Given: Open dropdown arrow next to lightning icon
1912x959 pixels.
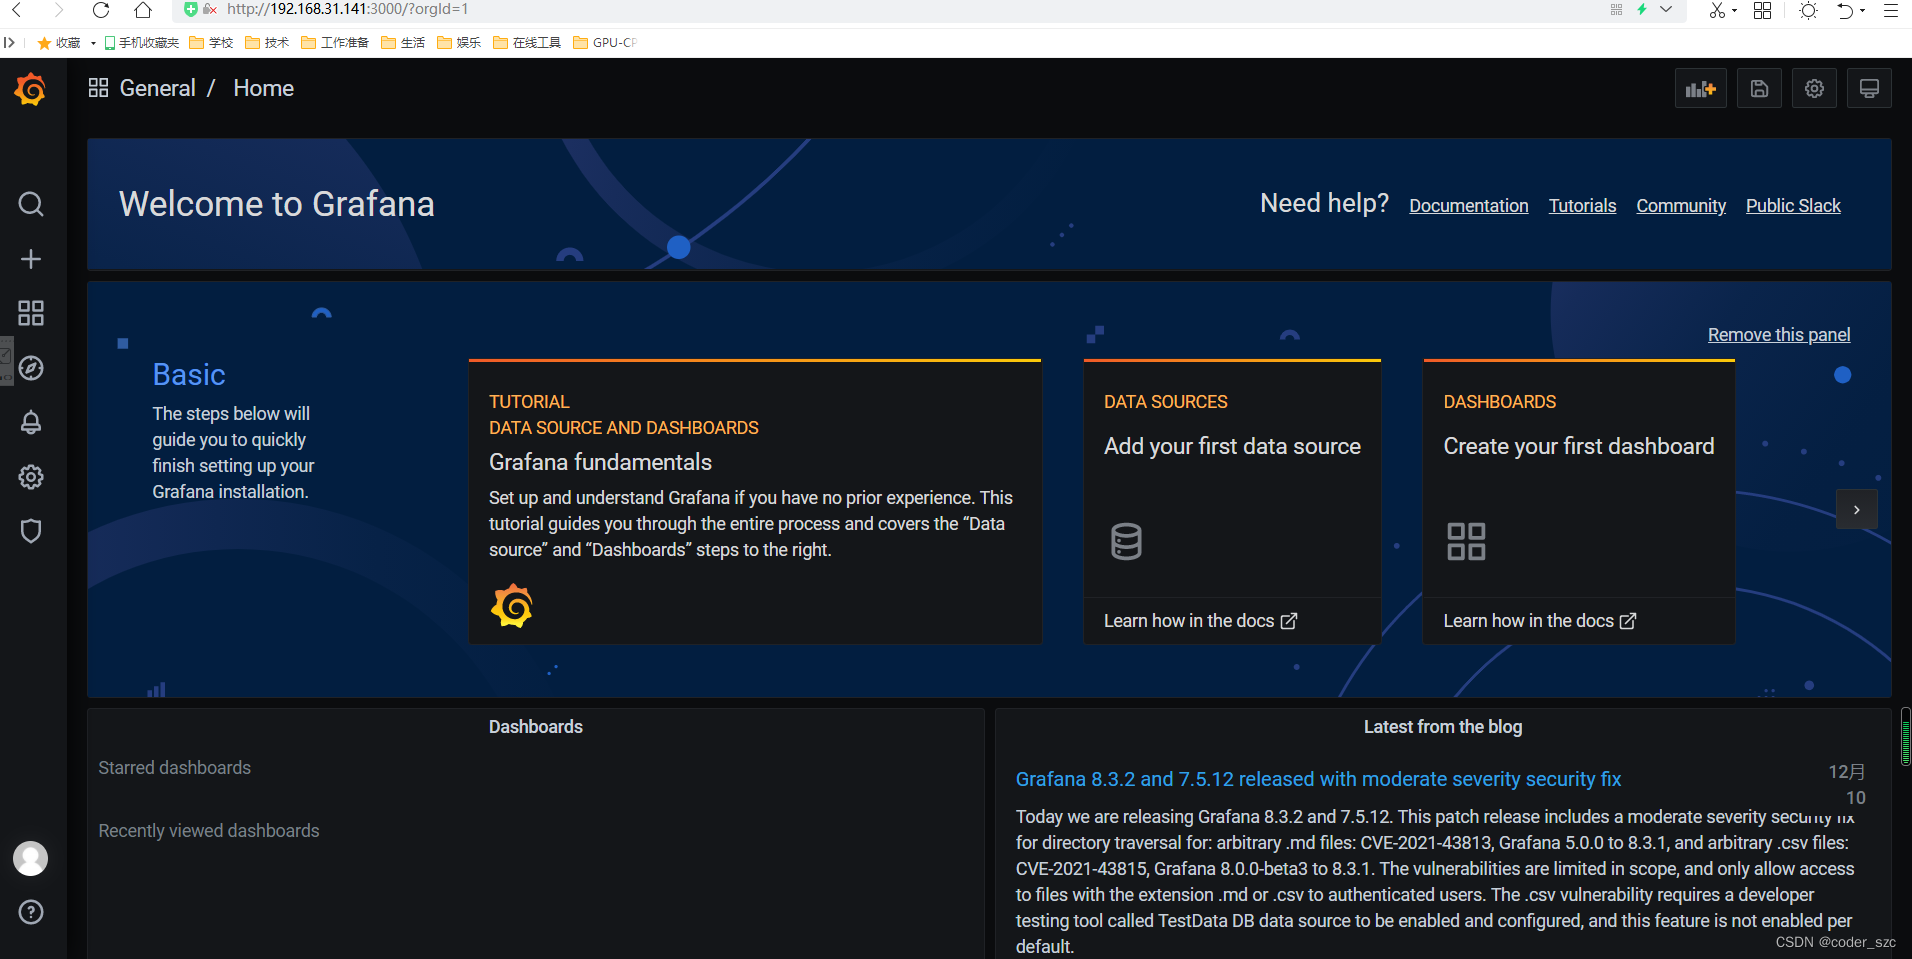Looking at the screenshot, I should coord(1666,9).
